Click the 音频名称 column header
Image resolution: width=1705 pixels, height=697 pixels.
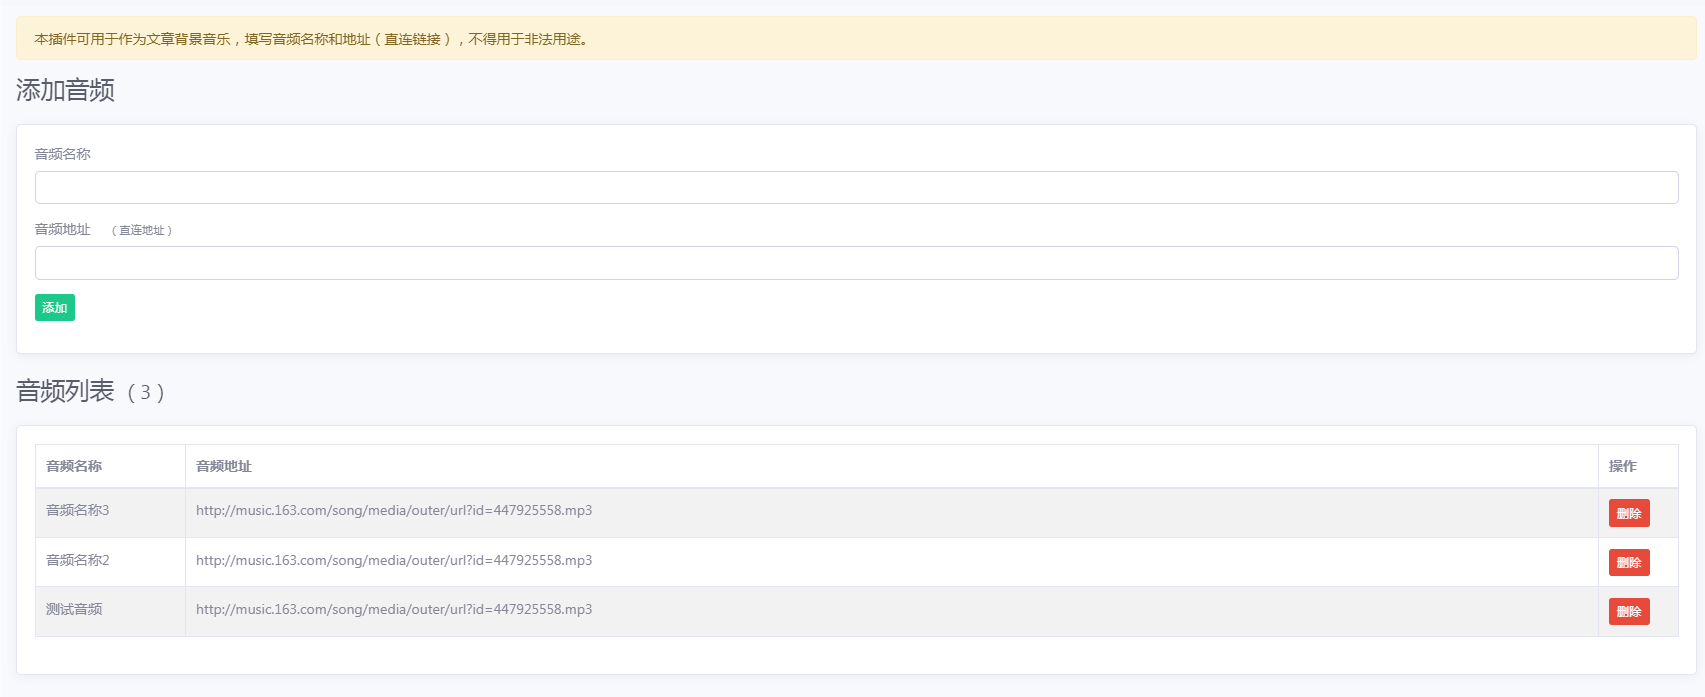click(x=74, y=466)
